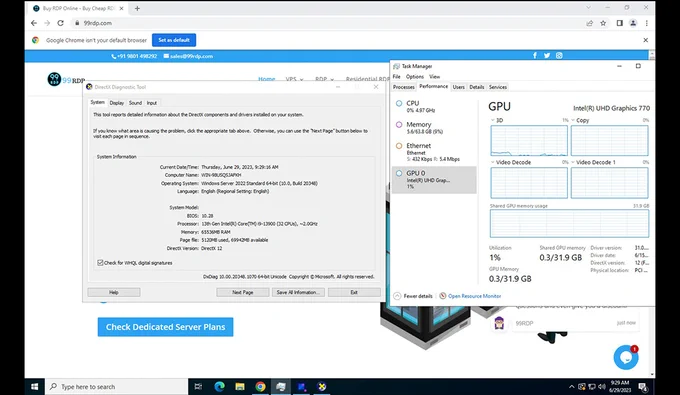Select Memory in the performance list
Viewport: 680px width, 395px height.
click(x=434, y=127)
